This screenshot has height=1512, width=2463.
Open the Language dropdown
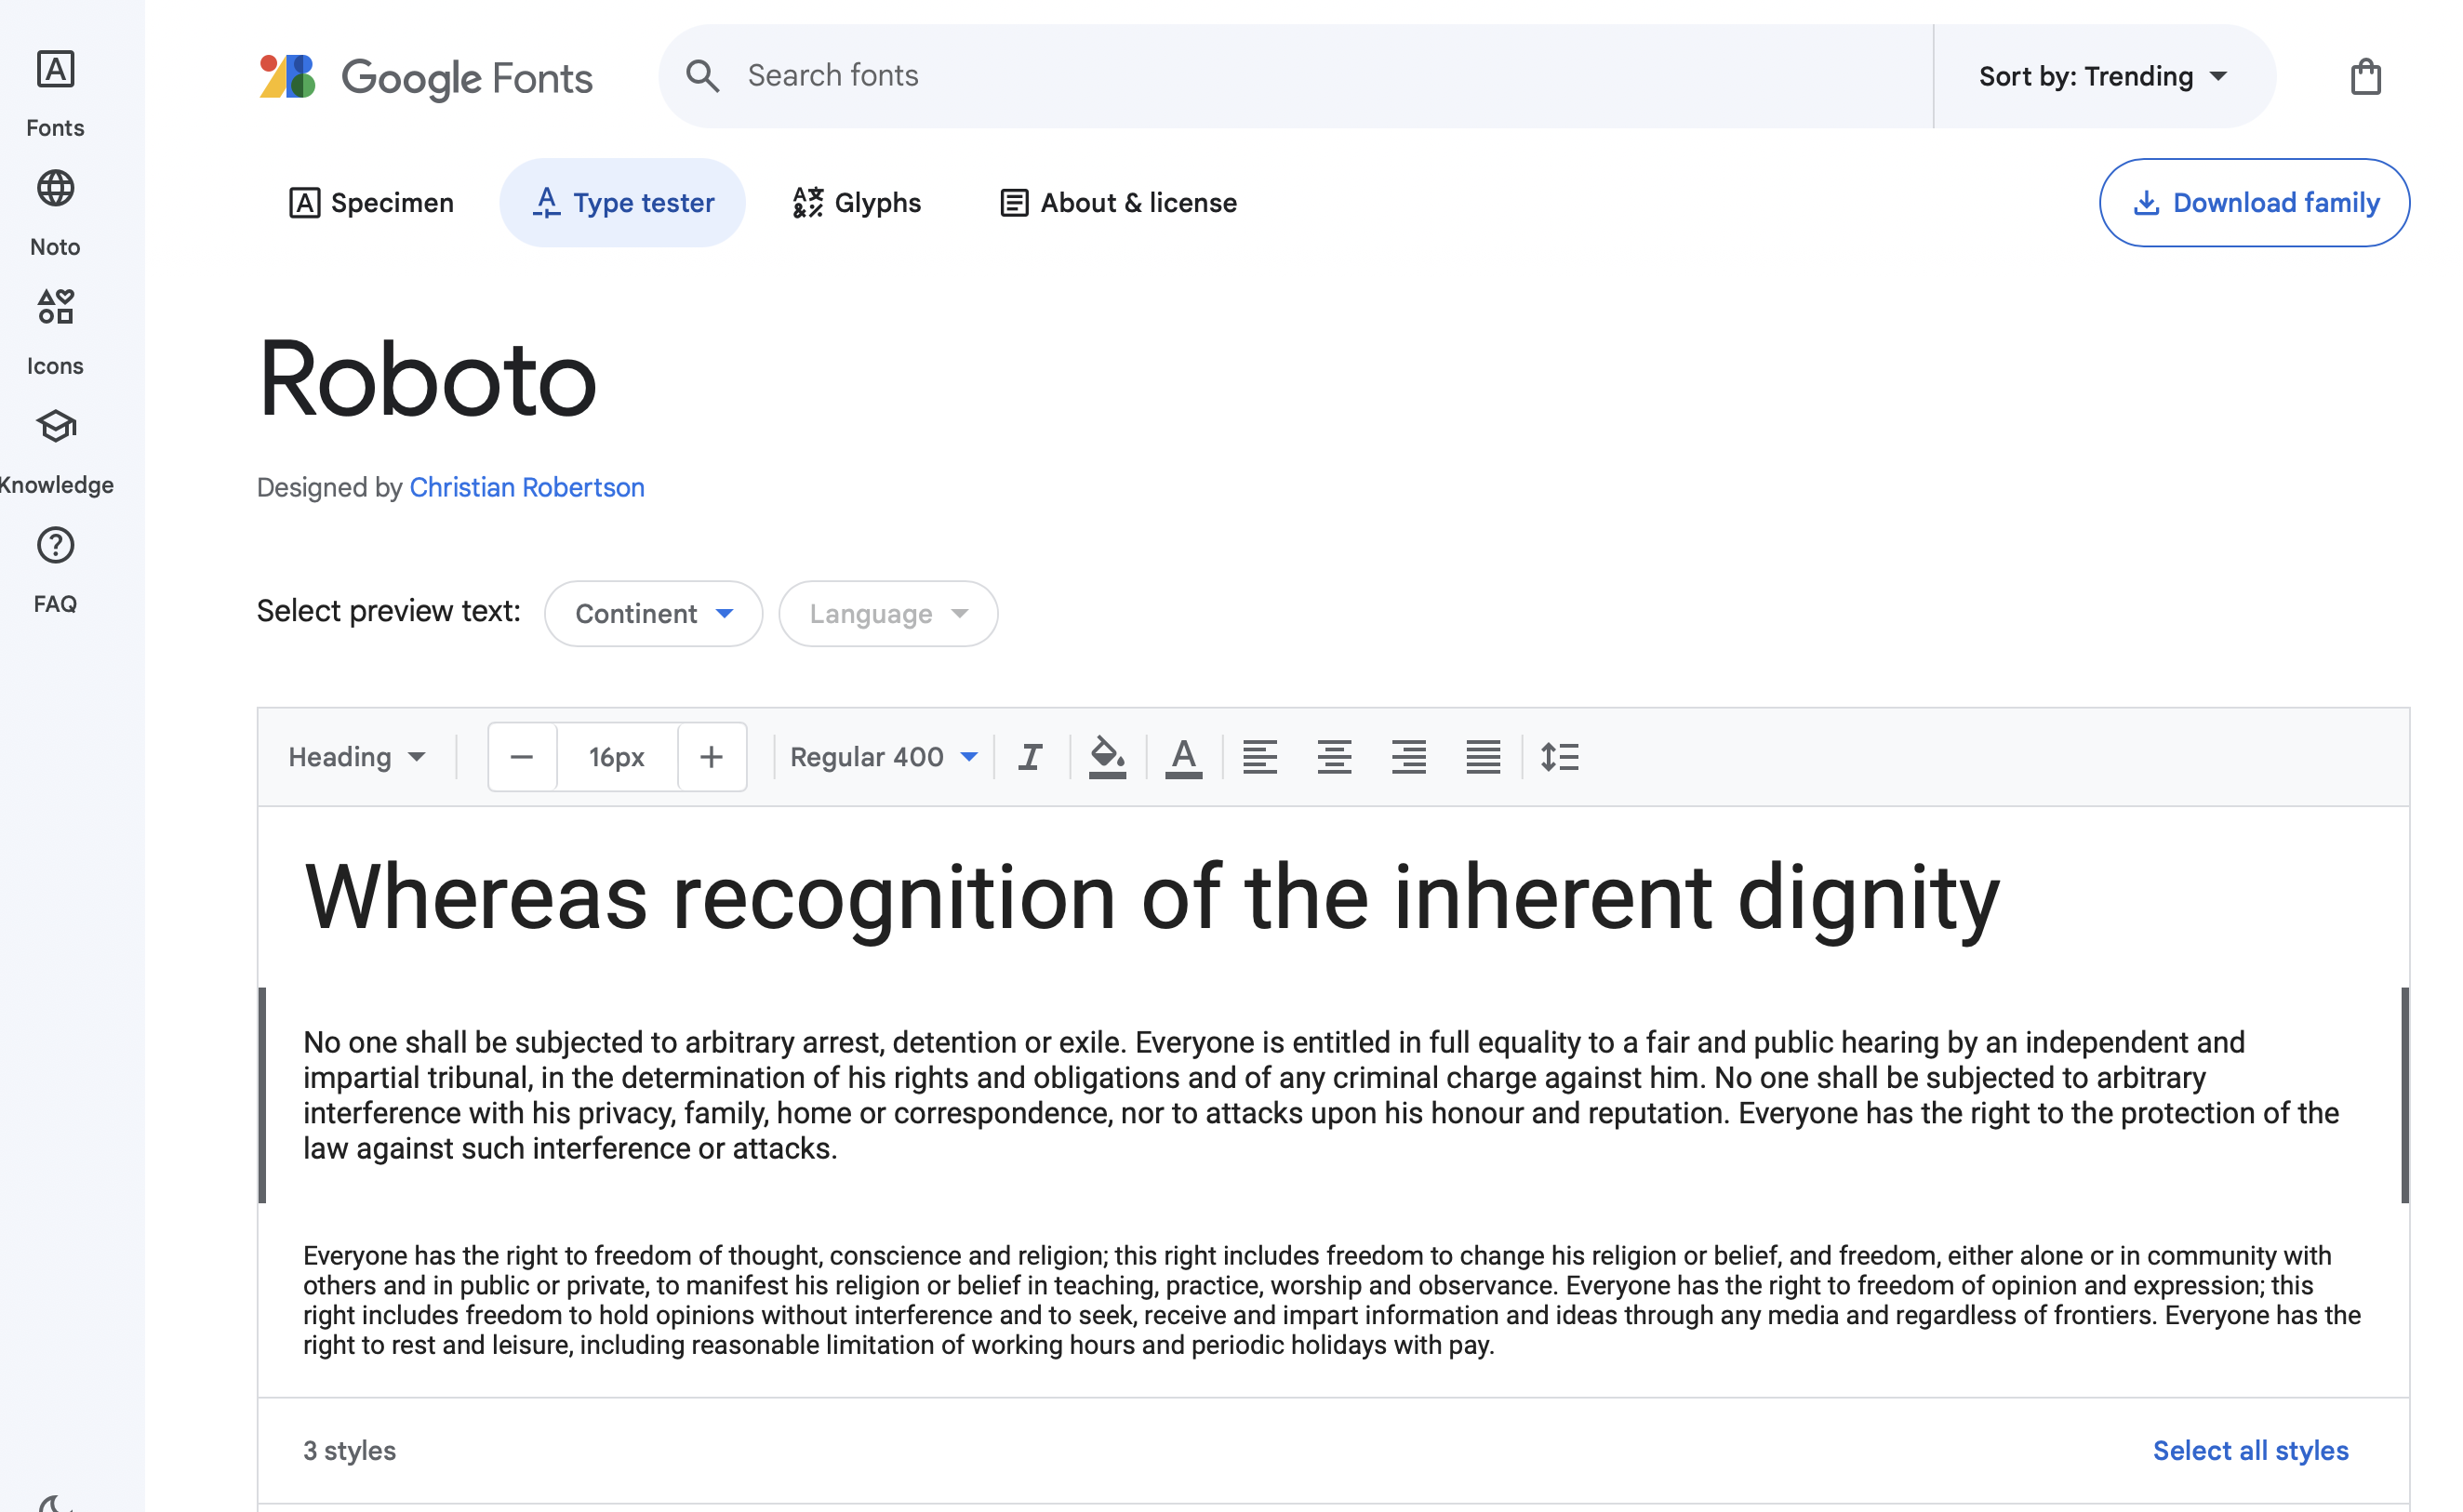pyautogui.click(x=887, y=613)
